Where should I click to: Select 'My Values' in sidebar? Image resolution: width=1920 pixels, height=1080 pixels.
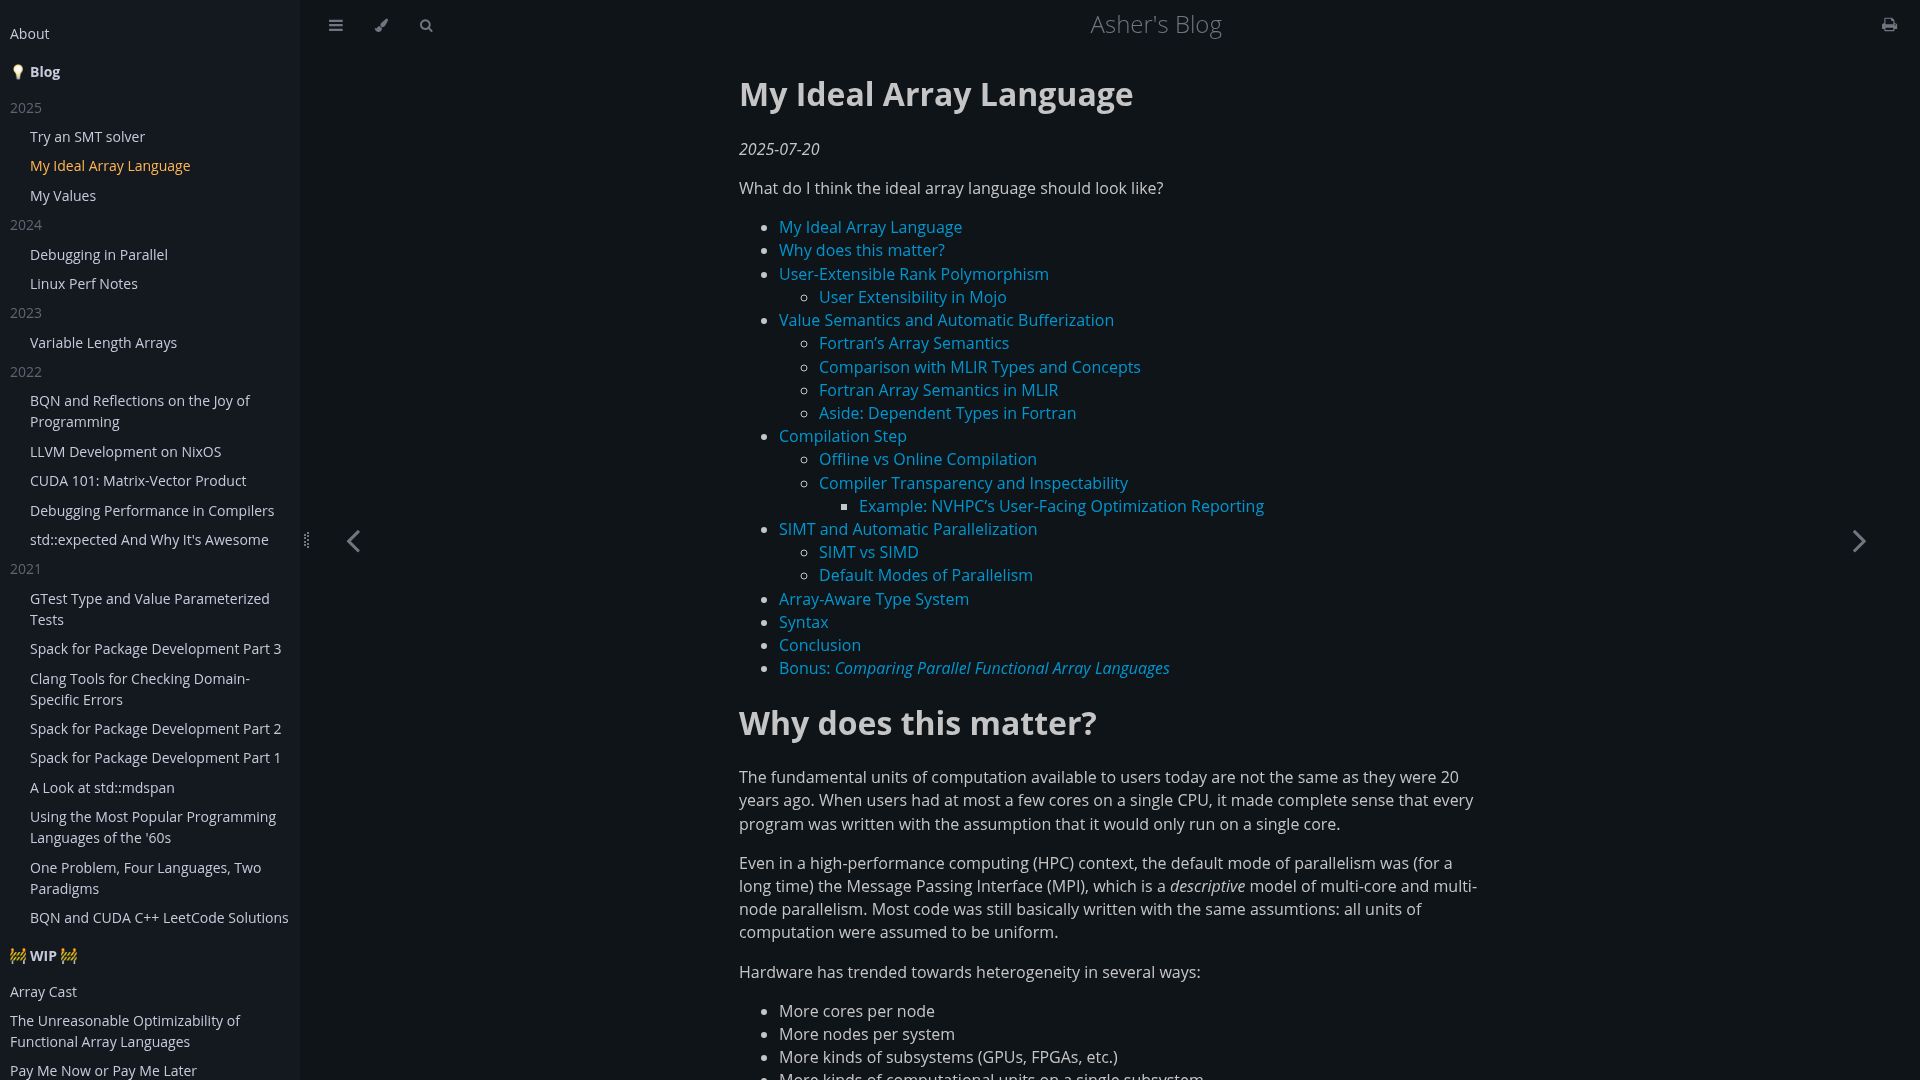click(x=63, y=196)
